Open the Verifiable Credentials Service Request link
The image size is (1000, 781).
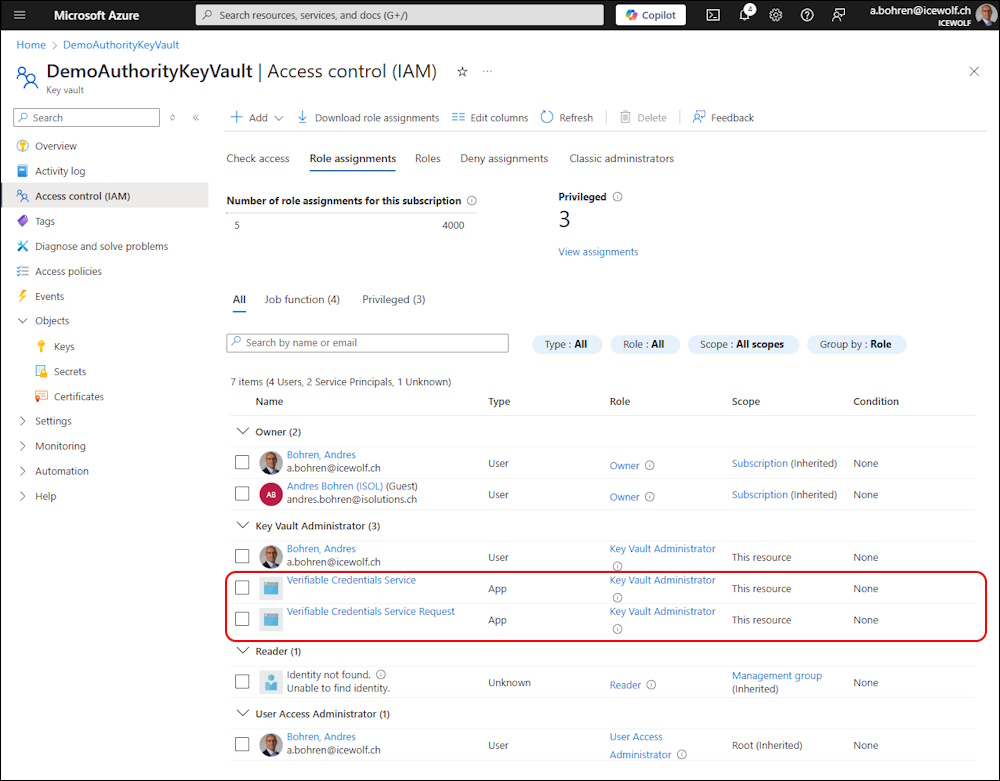click(371, 611)
